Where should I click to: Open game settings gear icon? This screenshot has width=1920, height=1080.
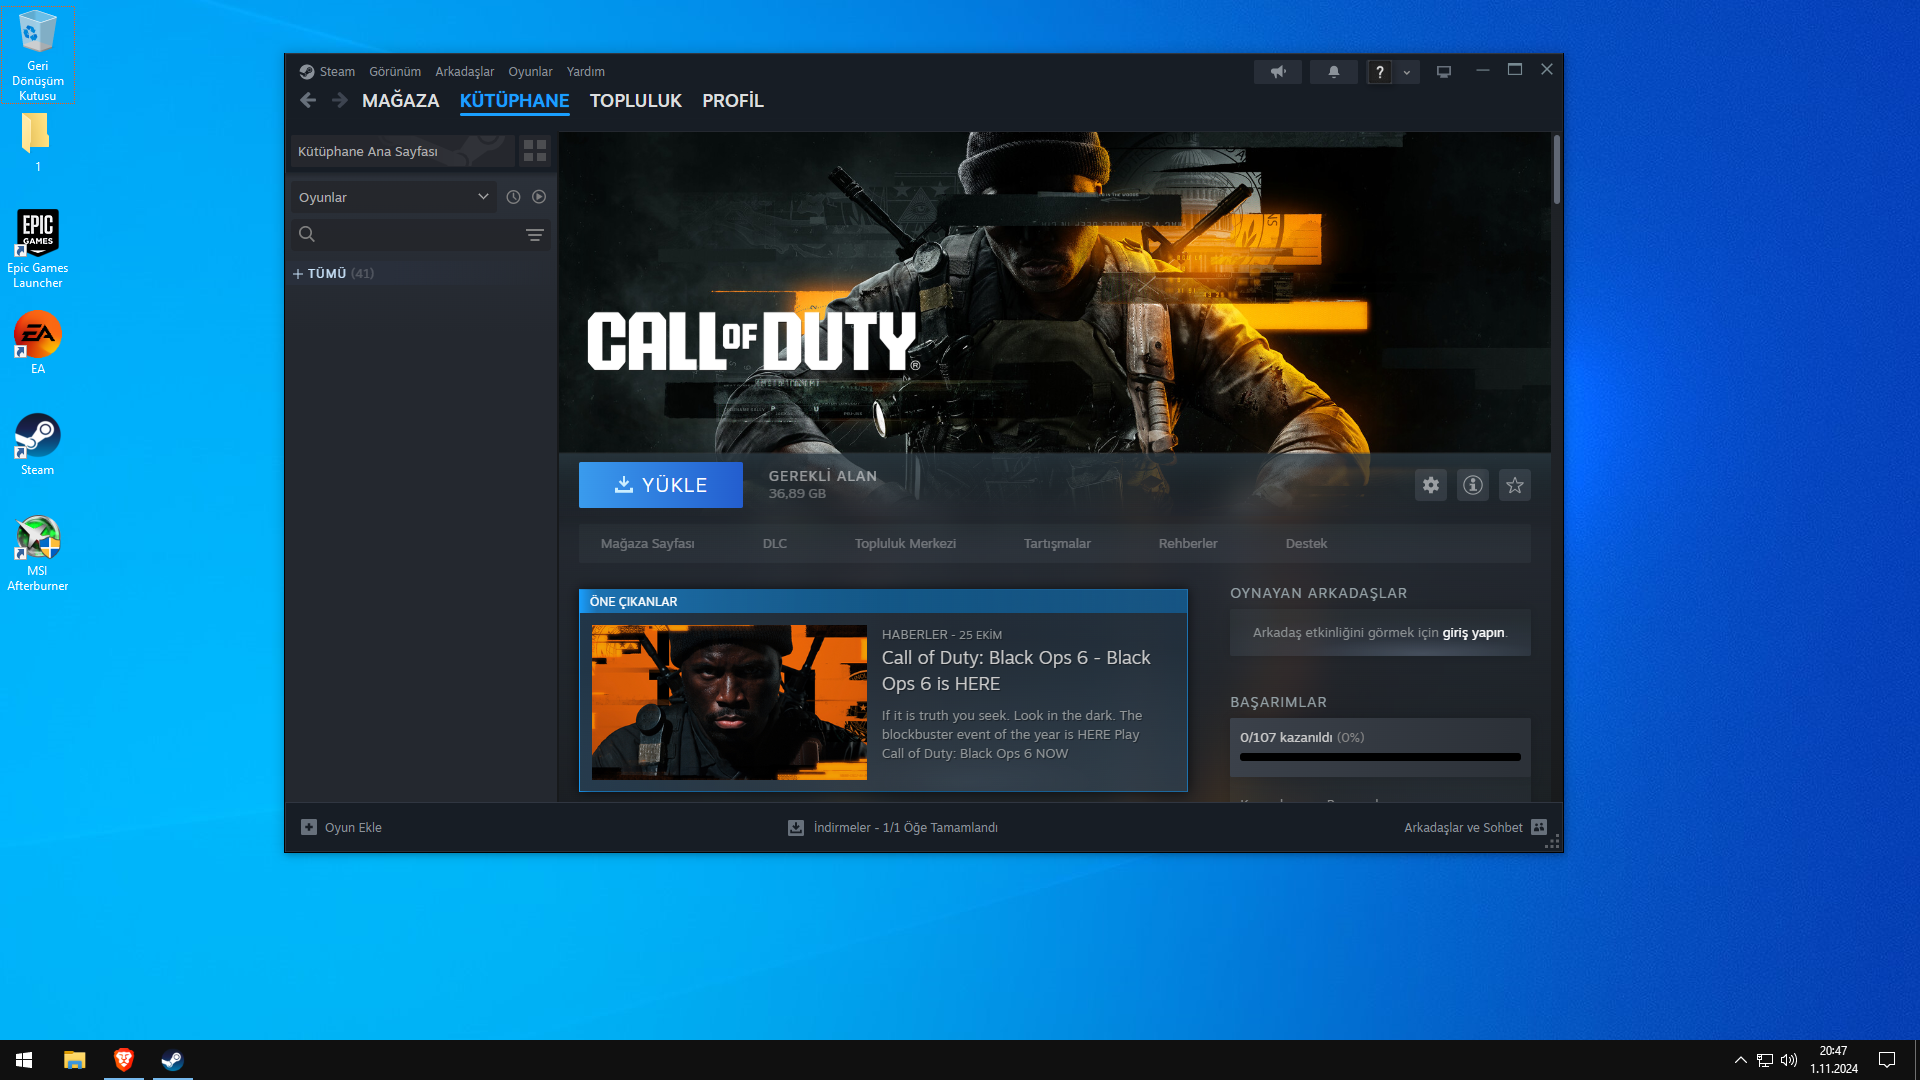(x=1431, y=485)
